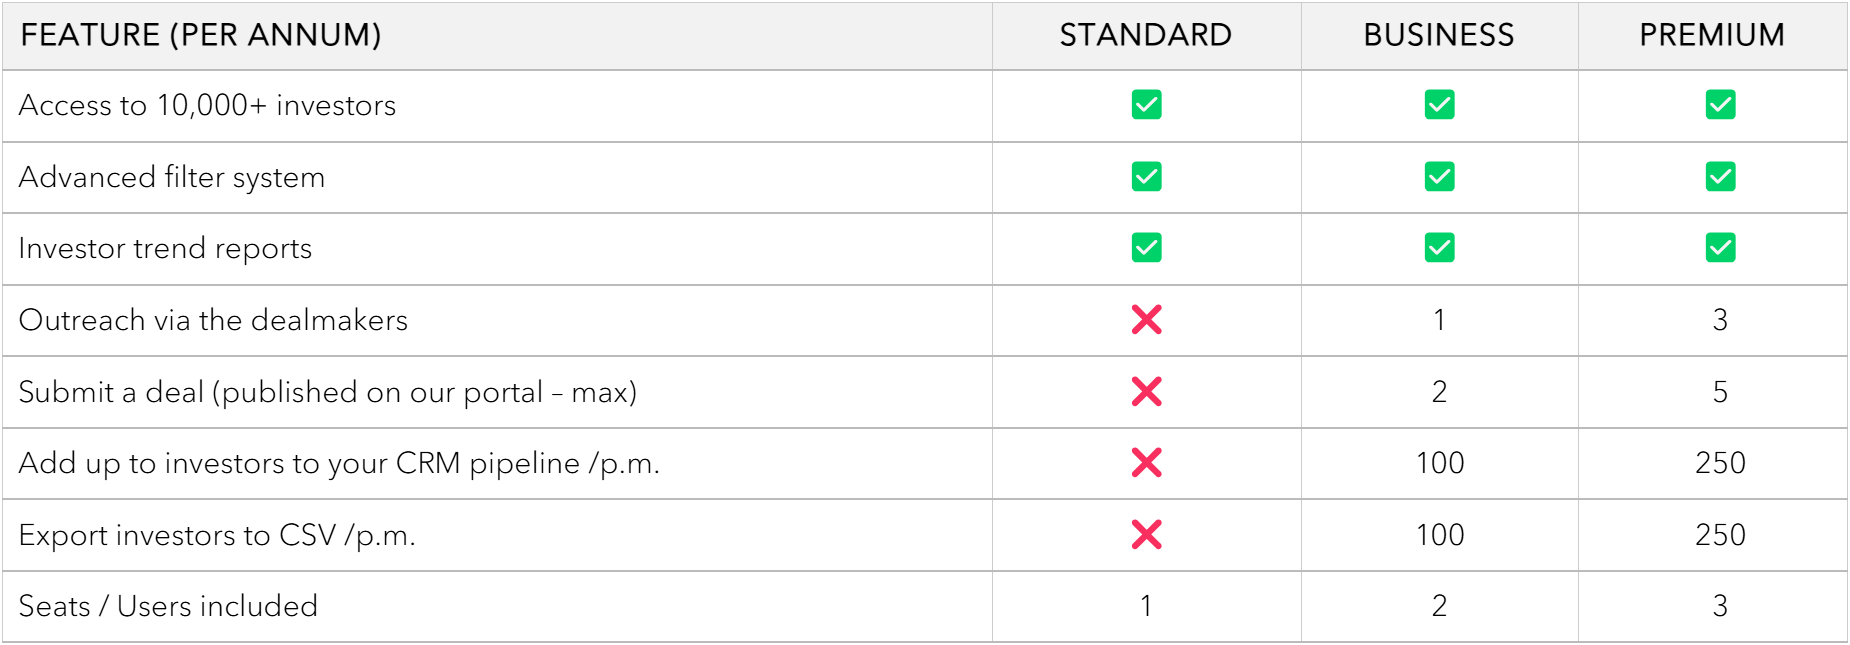Screen dimensions: 1850x645
Task: Click the FEATURE (PER ANNUM) header
Action: point(201,36)
